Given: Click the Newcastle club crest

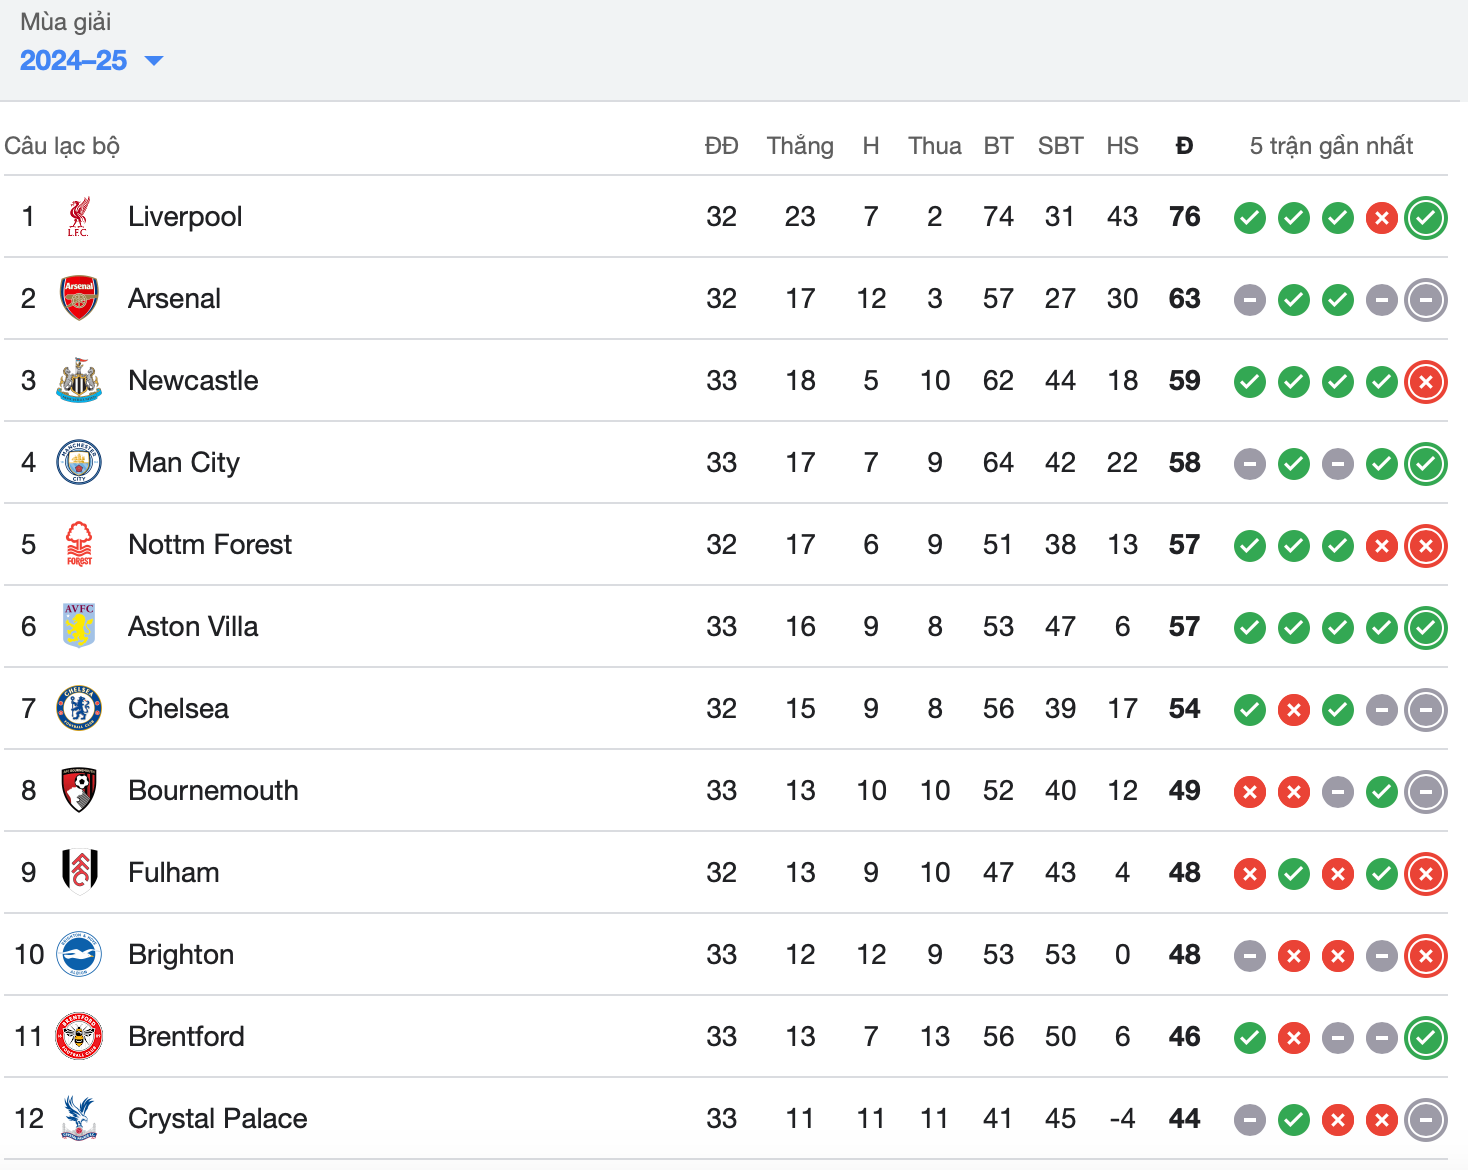Looking at the screenshot, I should [x=79, y=381].
